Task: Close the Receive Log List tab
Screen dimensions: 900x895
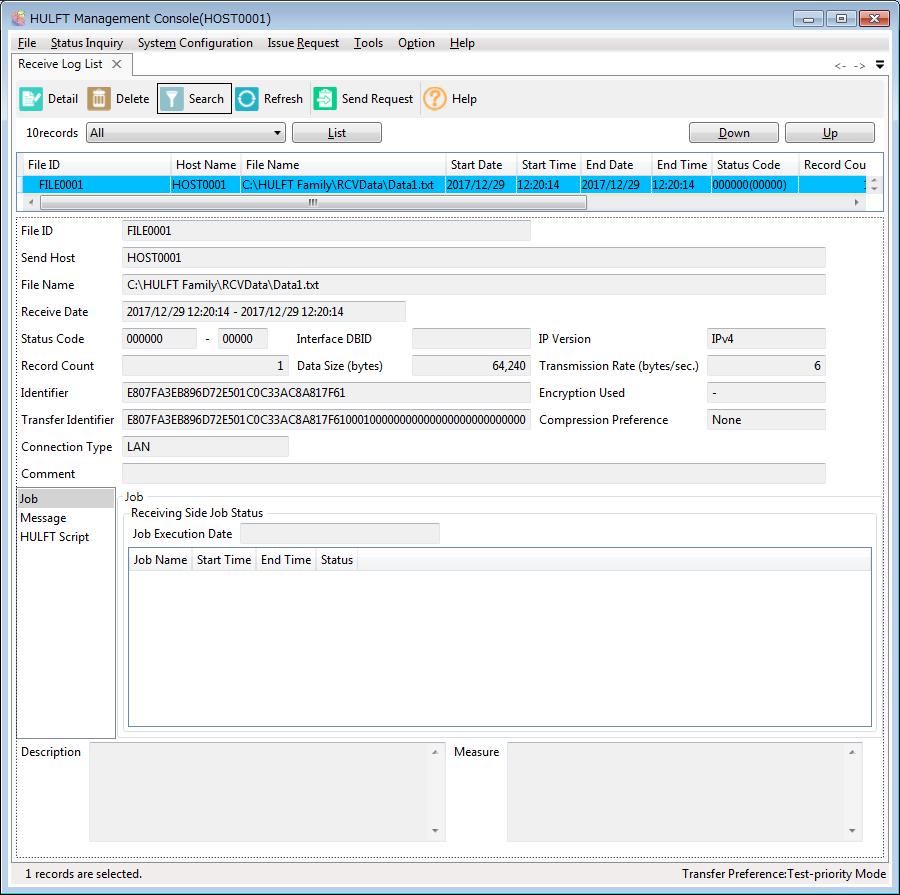Action: tap(117, 64)
